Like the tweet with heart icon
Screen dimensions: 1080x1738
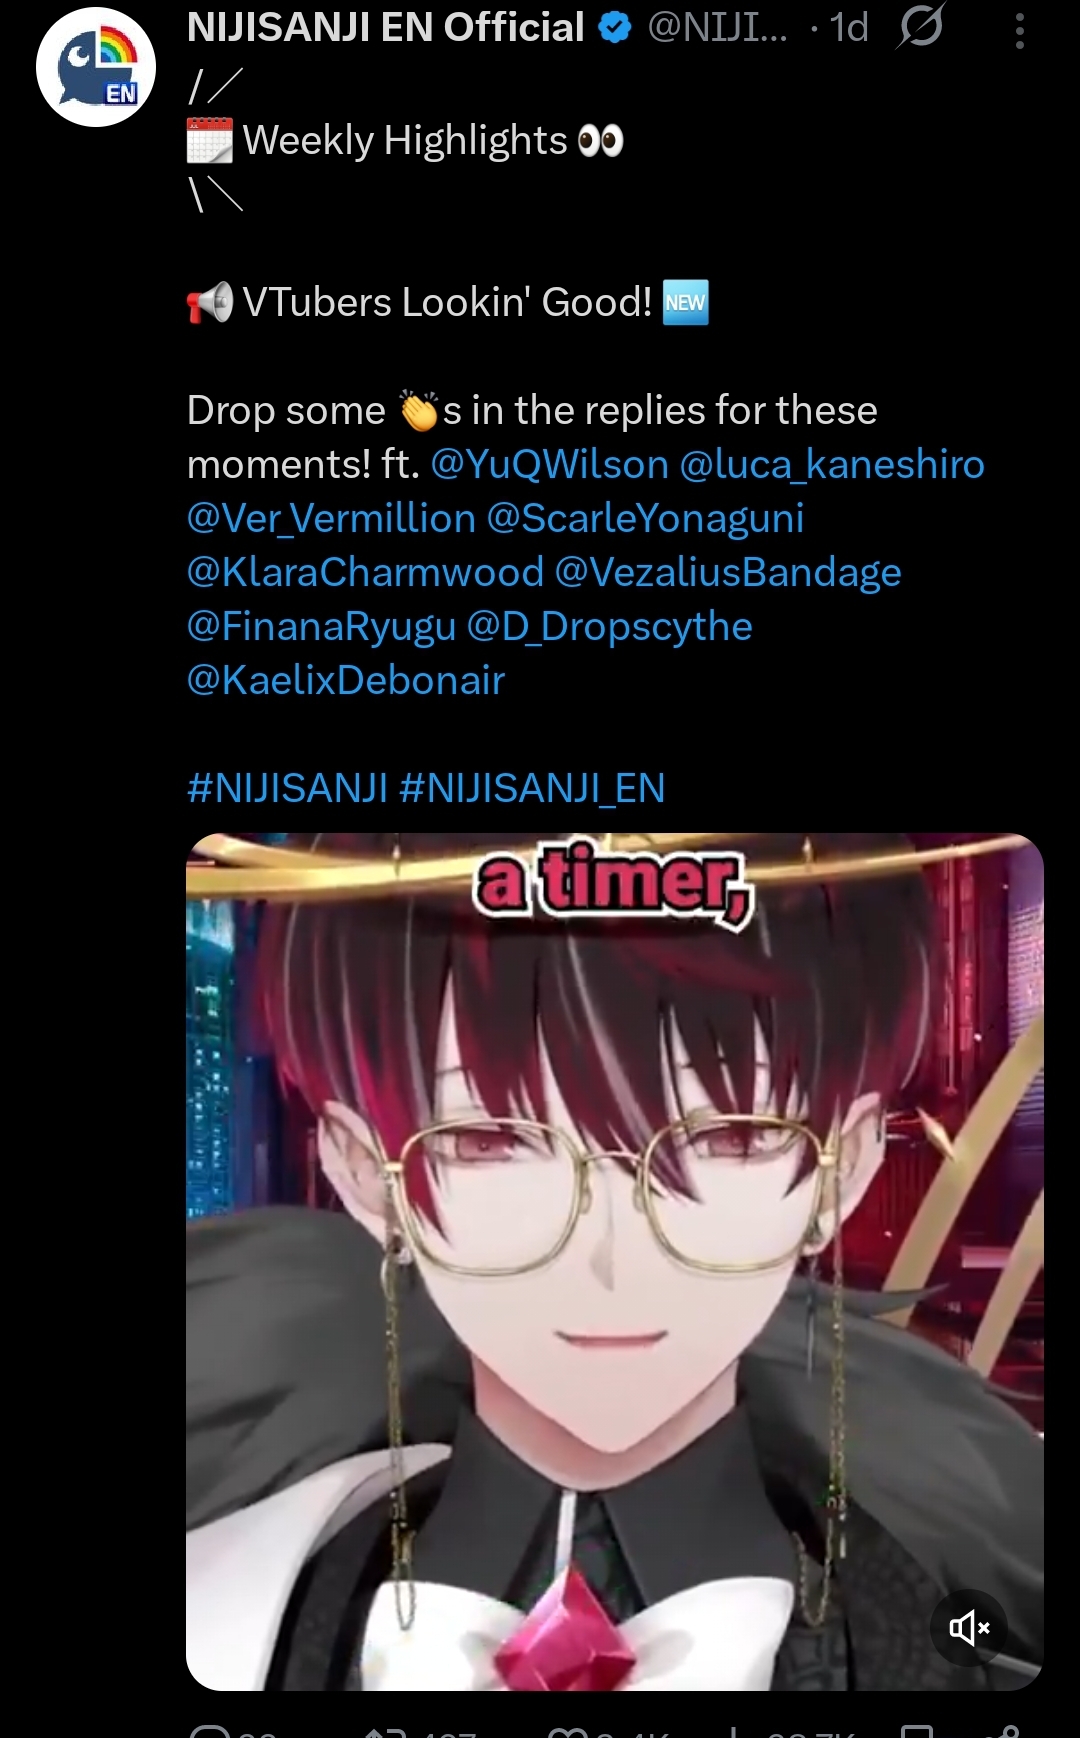coord(570,1731)
